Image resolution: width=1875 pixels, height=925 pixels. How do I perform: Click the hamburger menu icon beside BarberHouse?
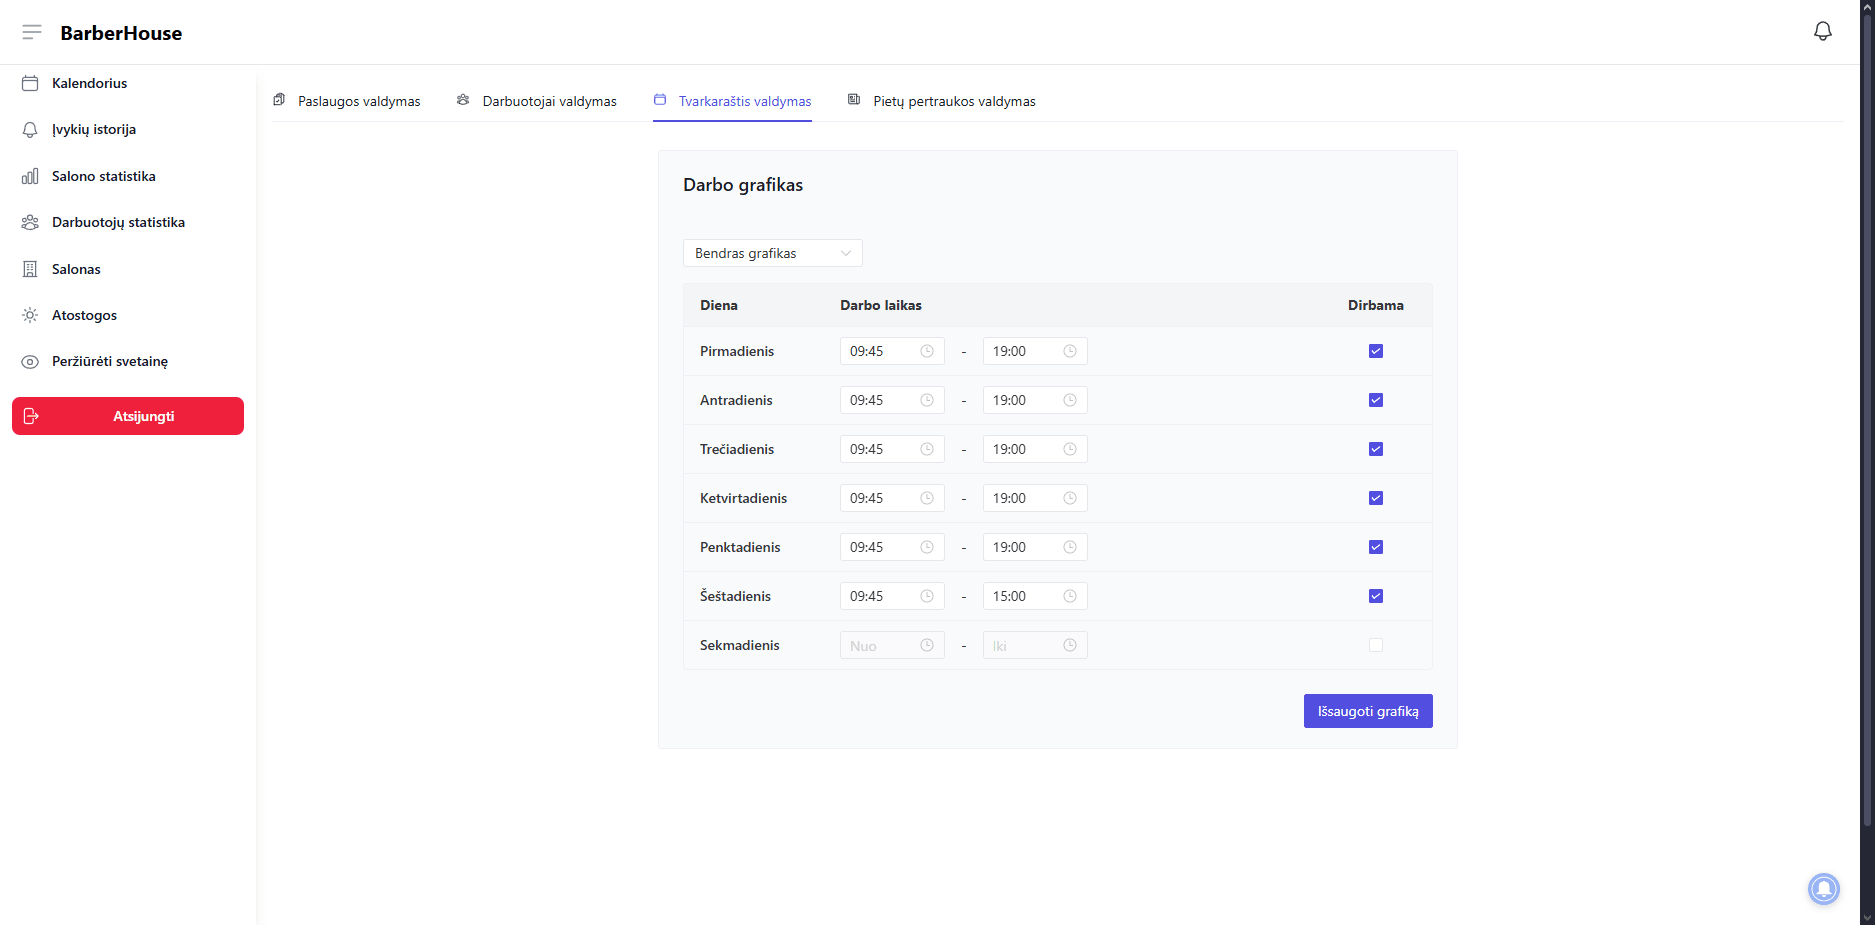click(32, 32)
